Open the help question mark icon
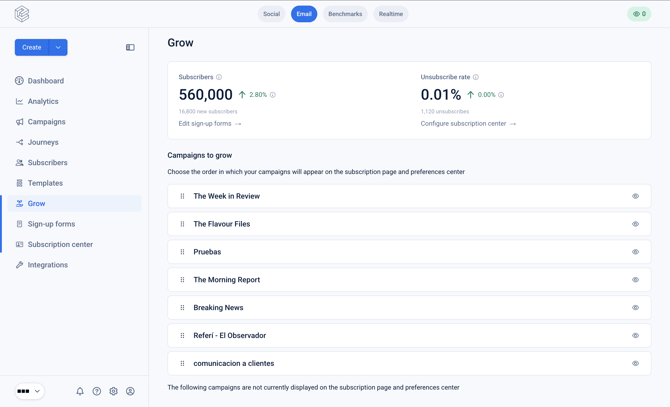The height and width of the screenshot is (407, 670). [x=97, y=391]
